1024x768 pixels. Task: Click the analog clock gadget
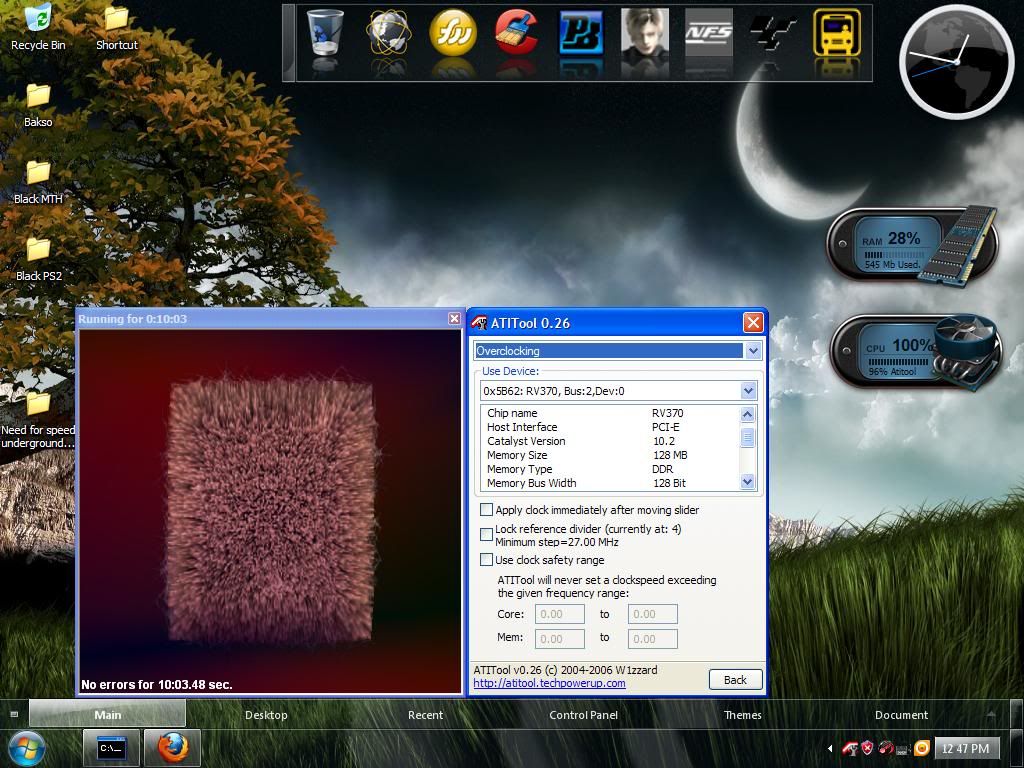coord(956,61)
